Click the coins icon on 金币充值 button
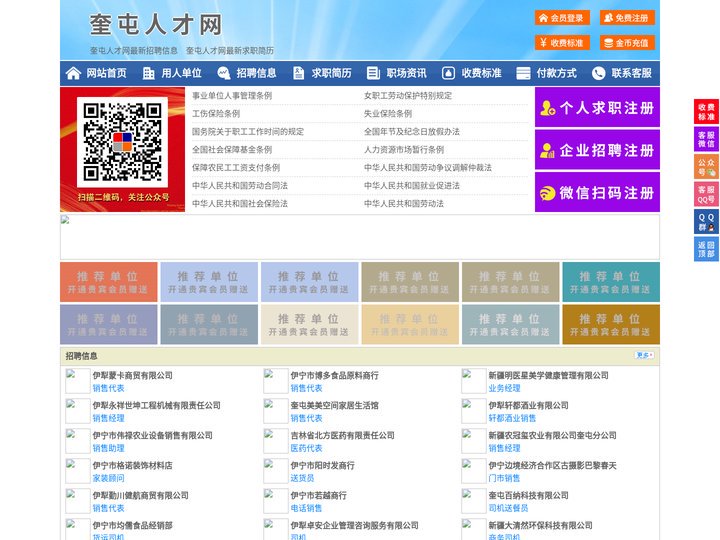This screenshot has height=540, width=720. click(x=608, y=43)
